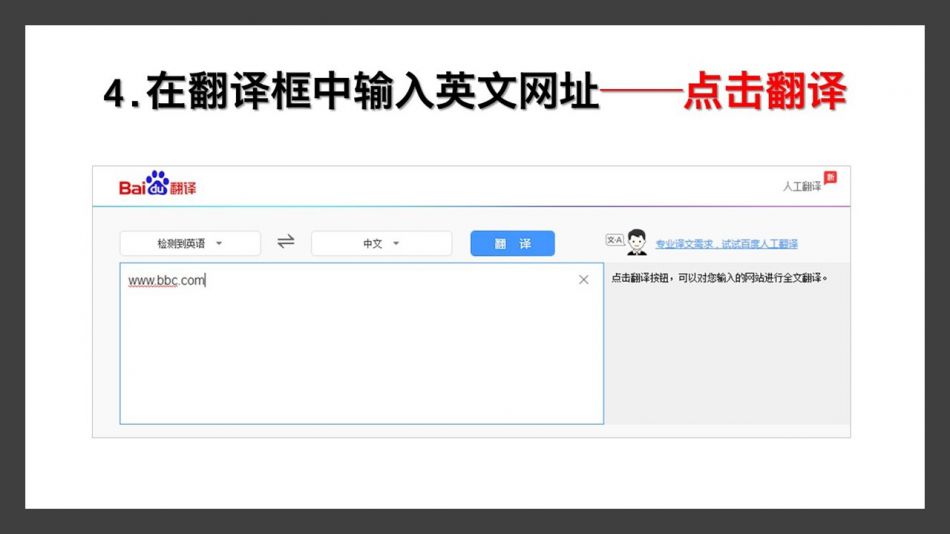950x534 pixels.
Task: Click the 点击翻译按钮 hint text
Action: click(719, 278)
